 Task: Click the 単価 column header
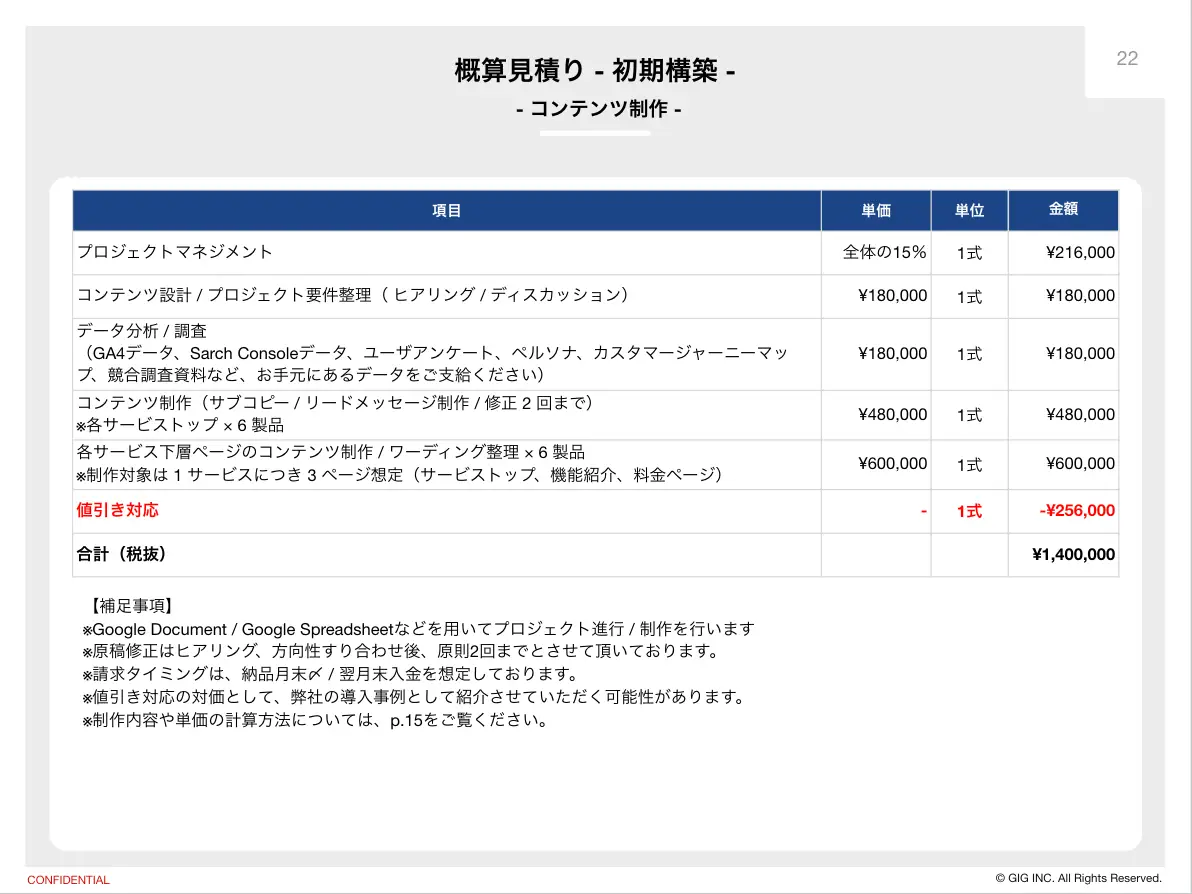pyautogui.click(x=876, y=211)
